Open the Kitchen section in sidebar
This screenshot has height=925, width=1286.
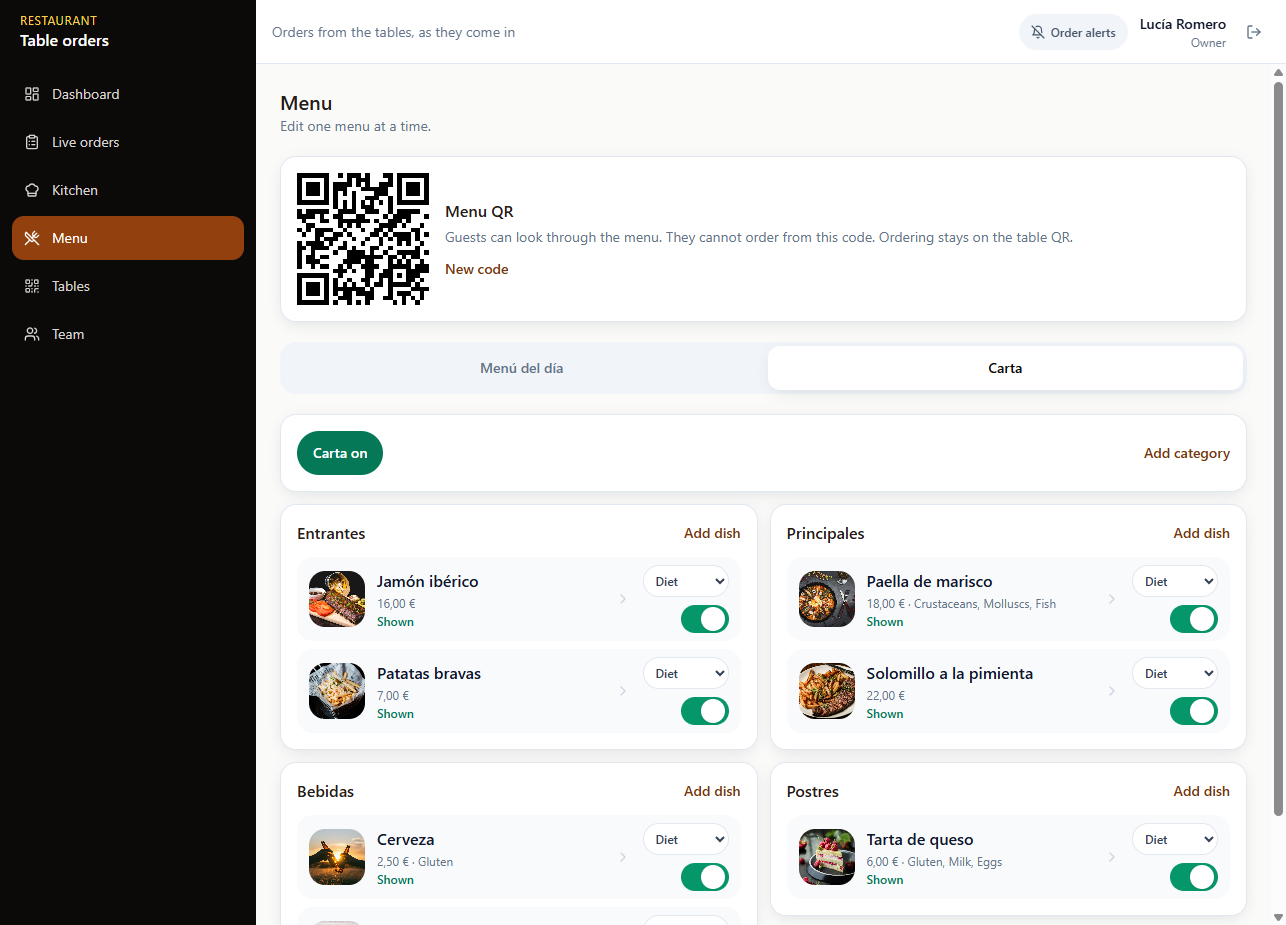pos(128,190)
